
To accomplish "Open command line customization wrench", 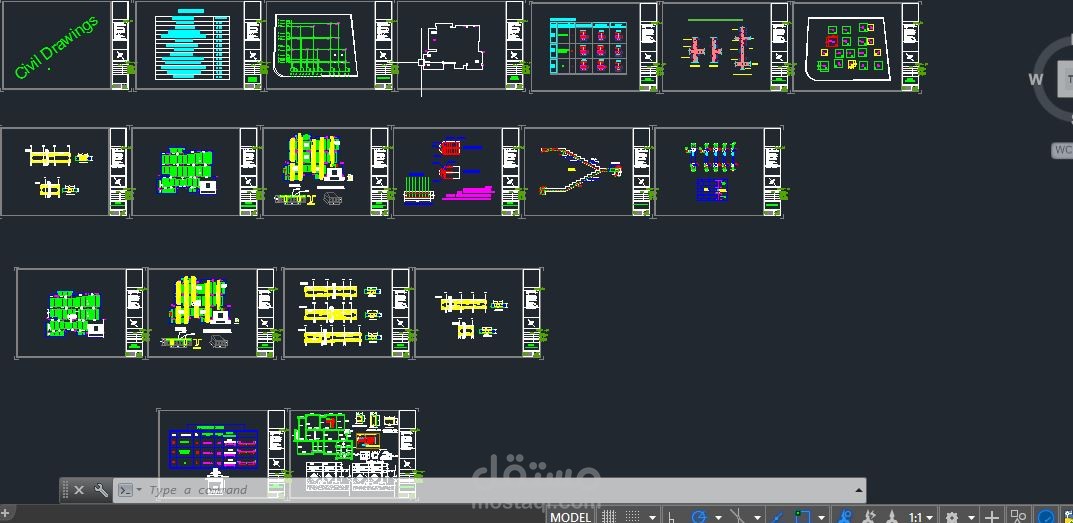I will [x=101, y=490].
